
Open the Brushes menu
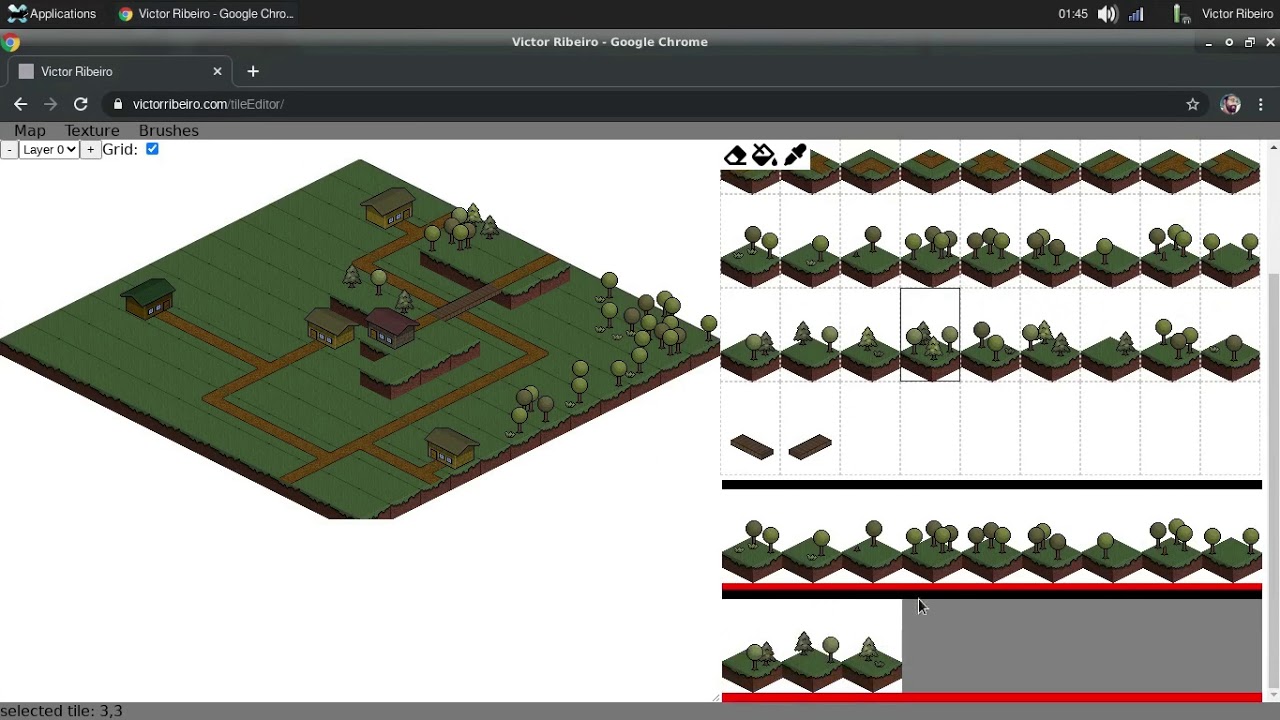(x=168, y=130)
